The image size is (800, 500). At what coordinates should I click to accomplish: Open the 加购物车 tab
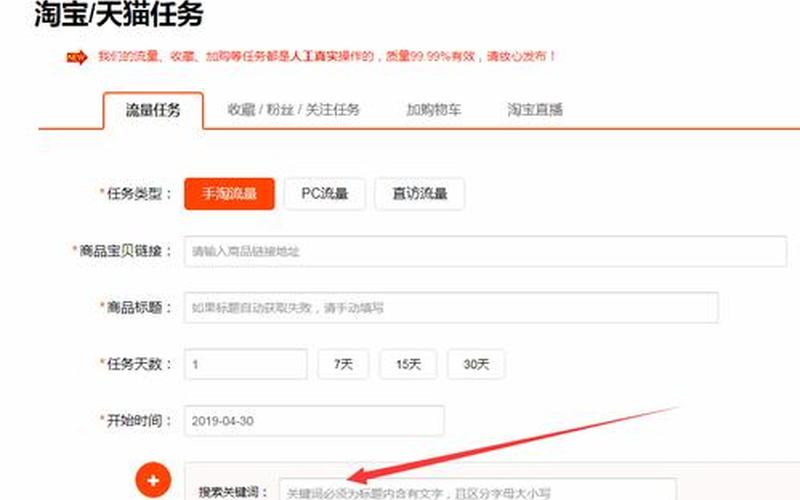(434, 110)
